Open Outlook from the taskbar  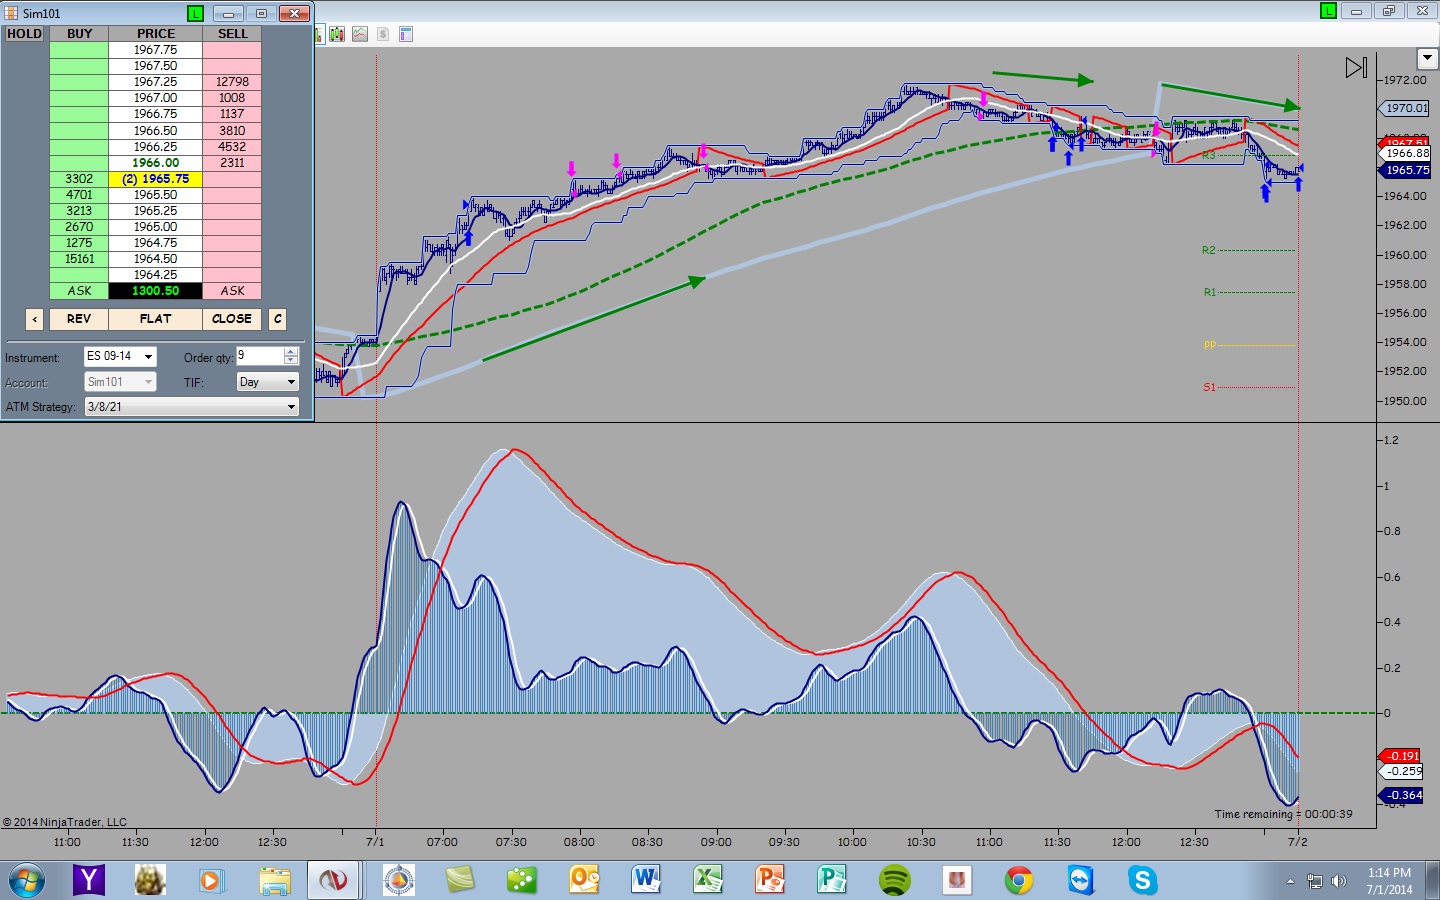(584, 880)
